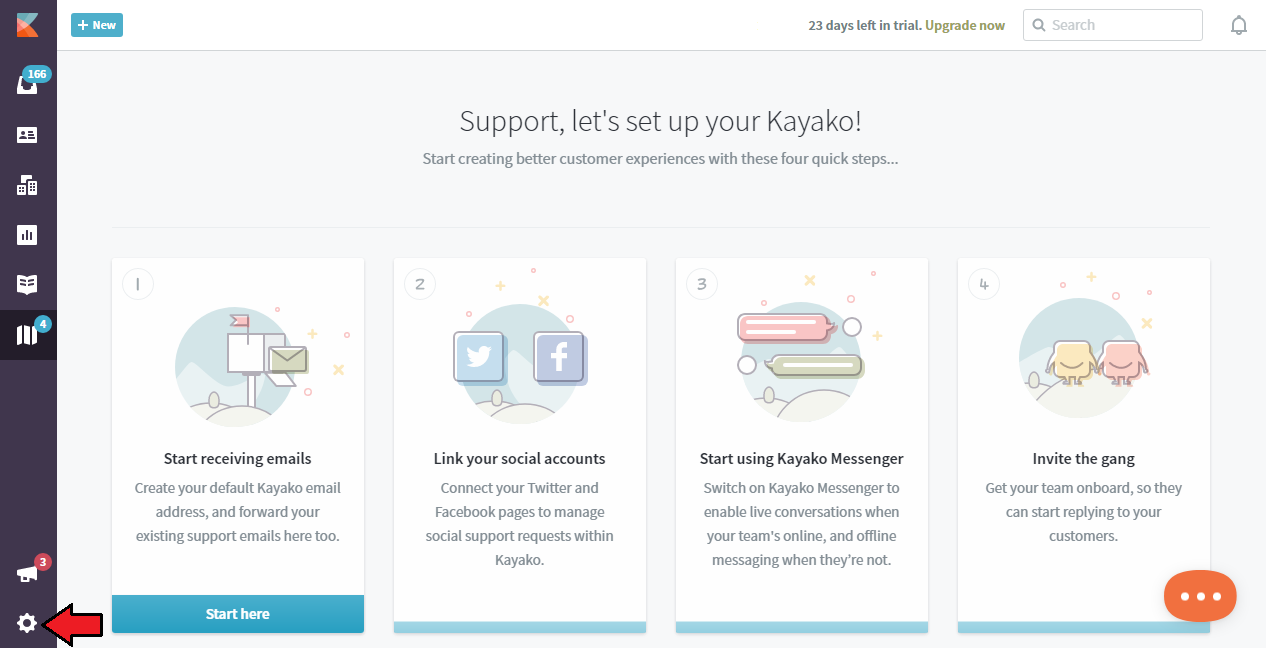Click the notification bell icon

pyautogui.click(x=1239, y=25)
